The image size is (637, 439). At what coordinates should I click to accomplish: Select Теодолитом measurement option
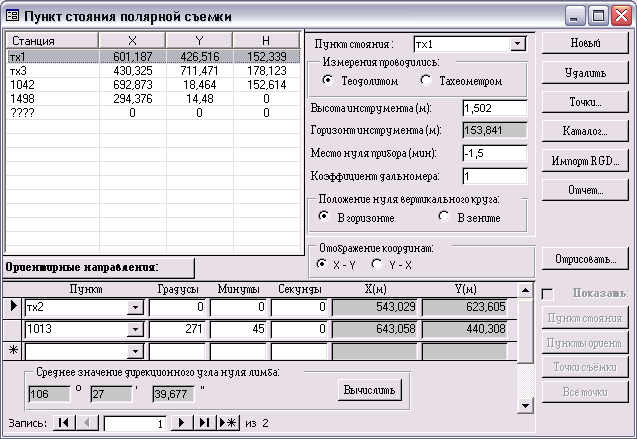pos(328,80)
